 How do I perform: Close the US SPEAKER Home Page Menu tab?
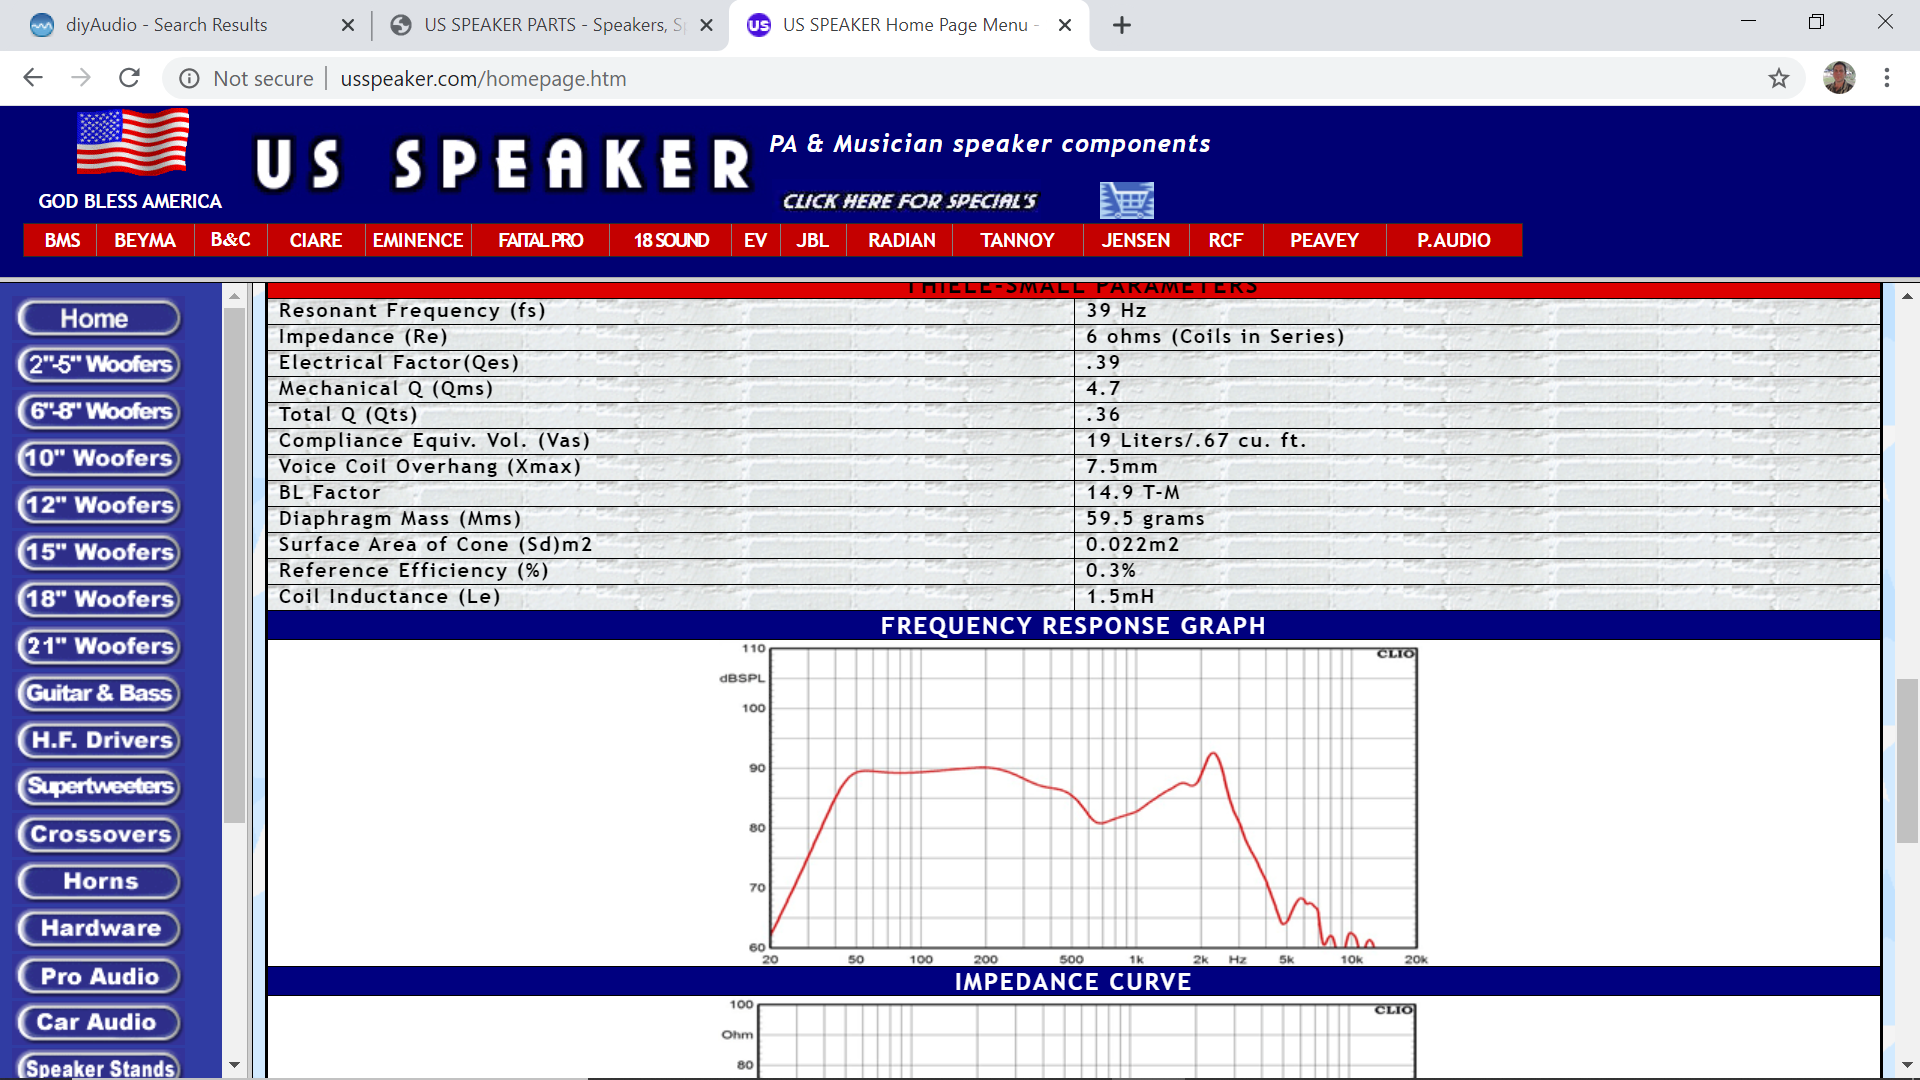[1065, 25]
